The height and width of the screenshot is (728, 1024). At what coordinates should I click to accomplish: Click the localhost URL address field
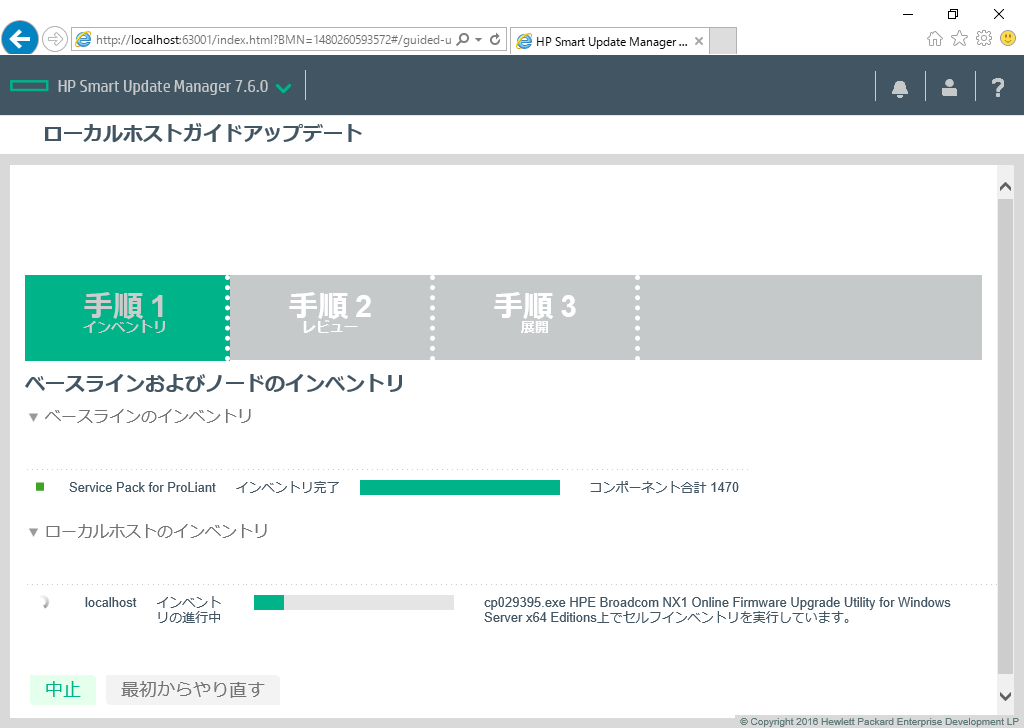(274, 40)
